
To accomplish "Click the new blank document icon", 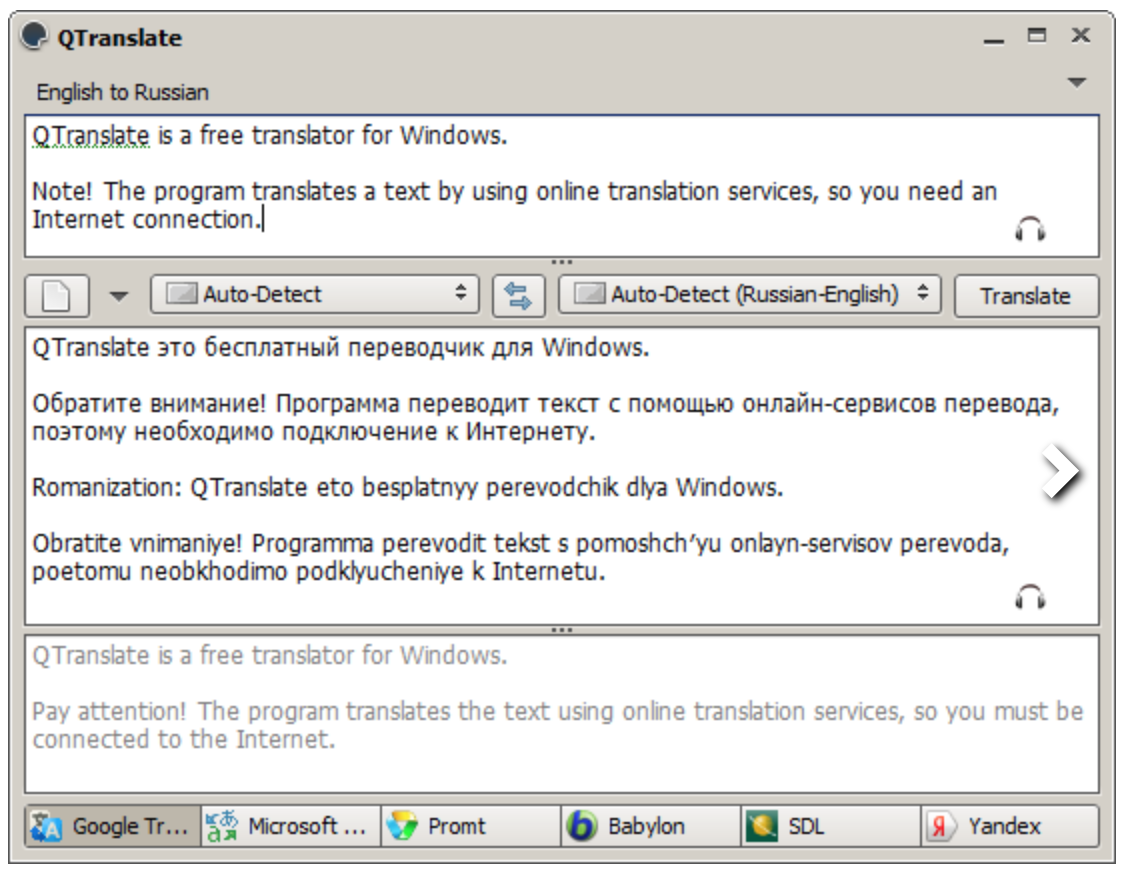I will (58, 295).
